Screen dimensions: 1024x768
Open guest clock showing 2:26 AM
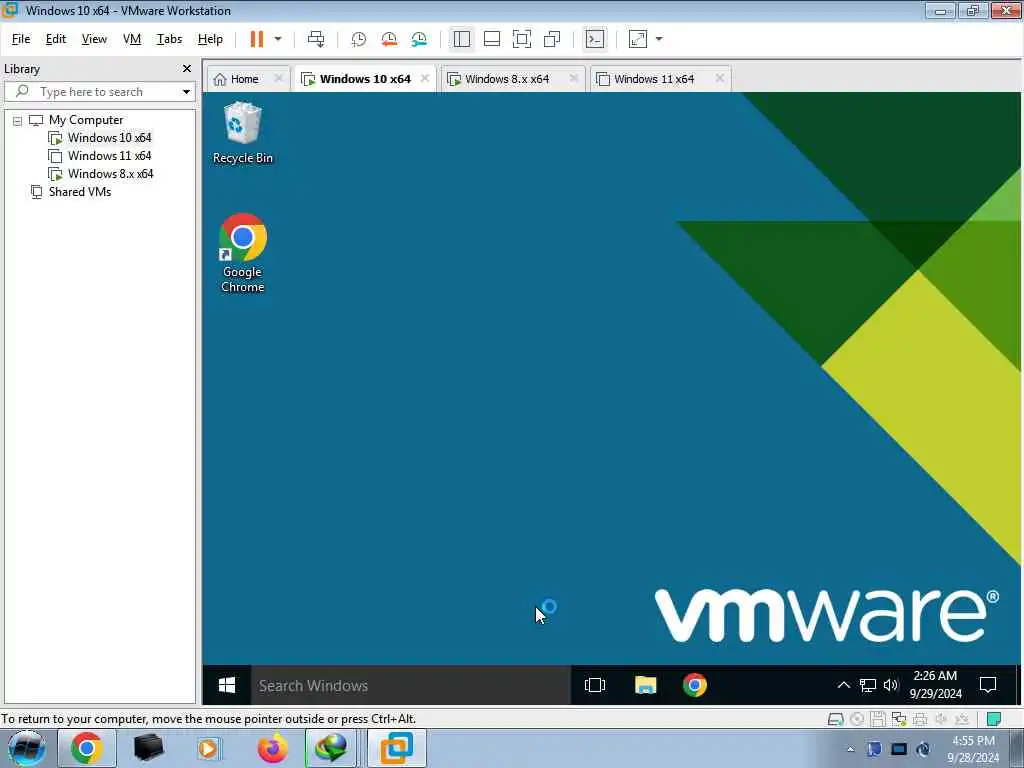[x=935, y=685]
